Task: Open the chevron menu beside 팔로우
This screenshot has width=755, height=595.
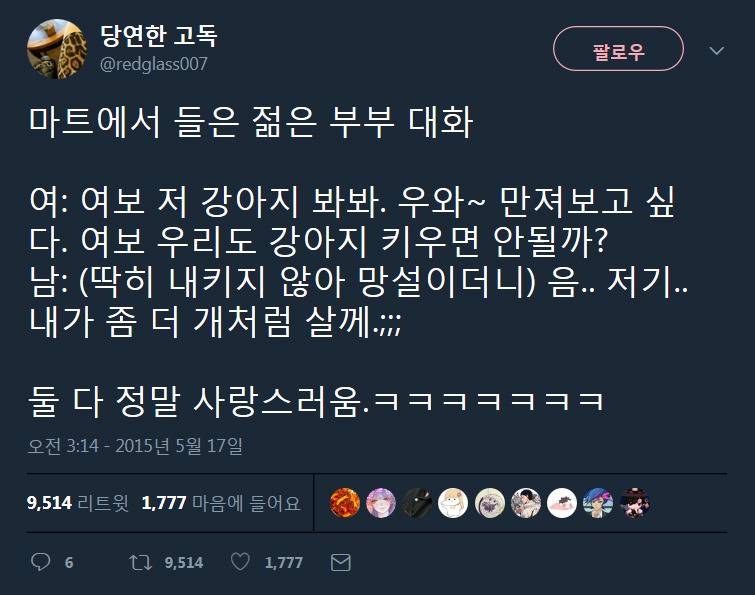Action: tap(716, 50)
